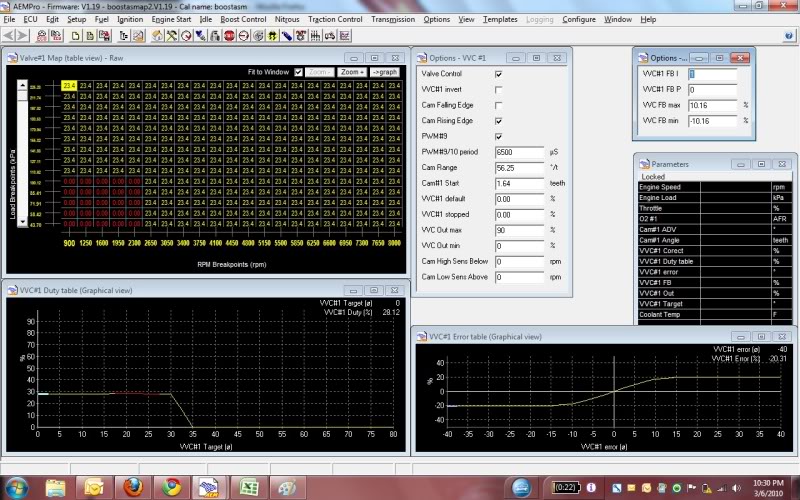Launch Google Chrome from the taskbar
The height and width of the screenshot is (500, 800).
(172, 486)
